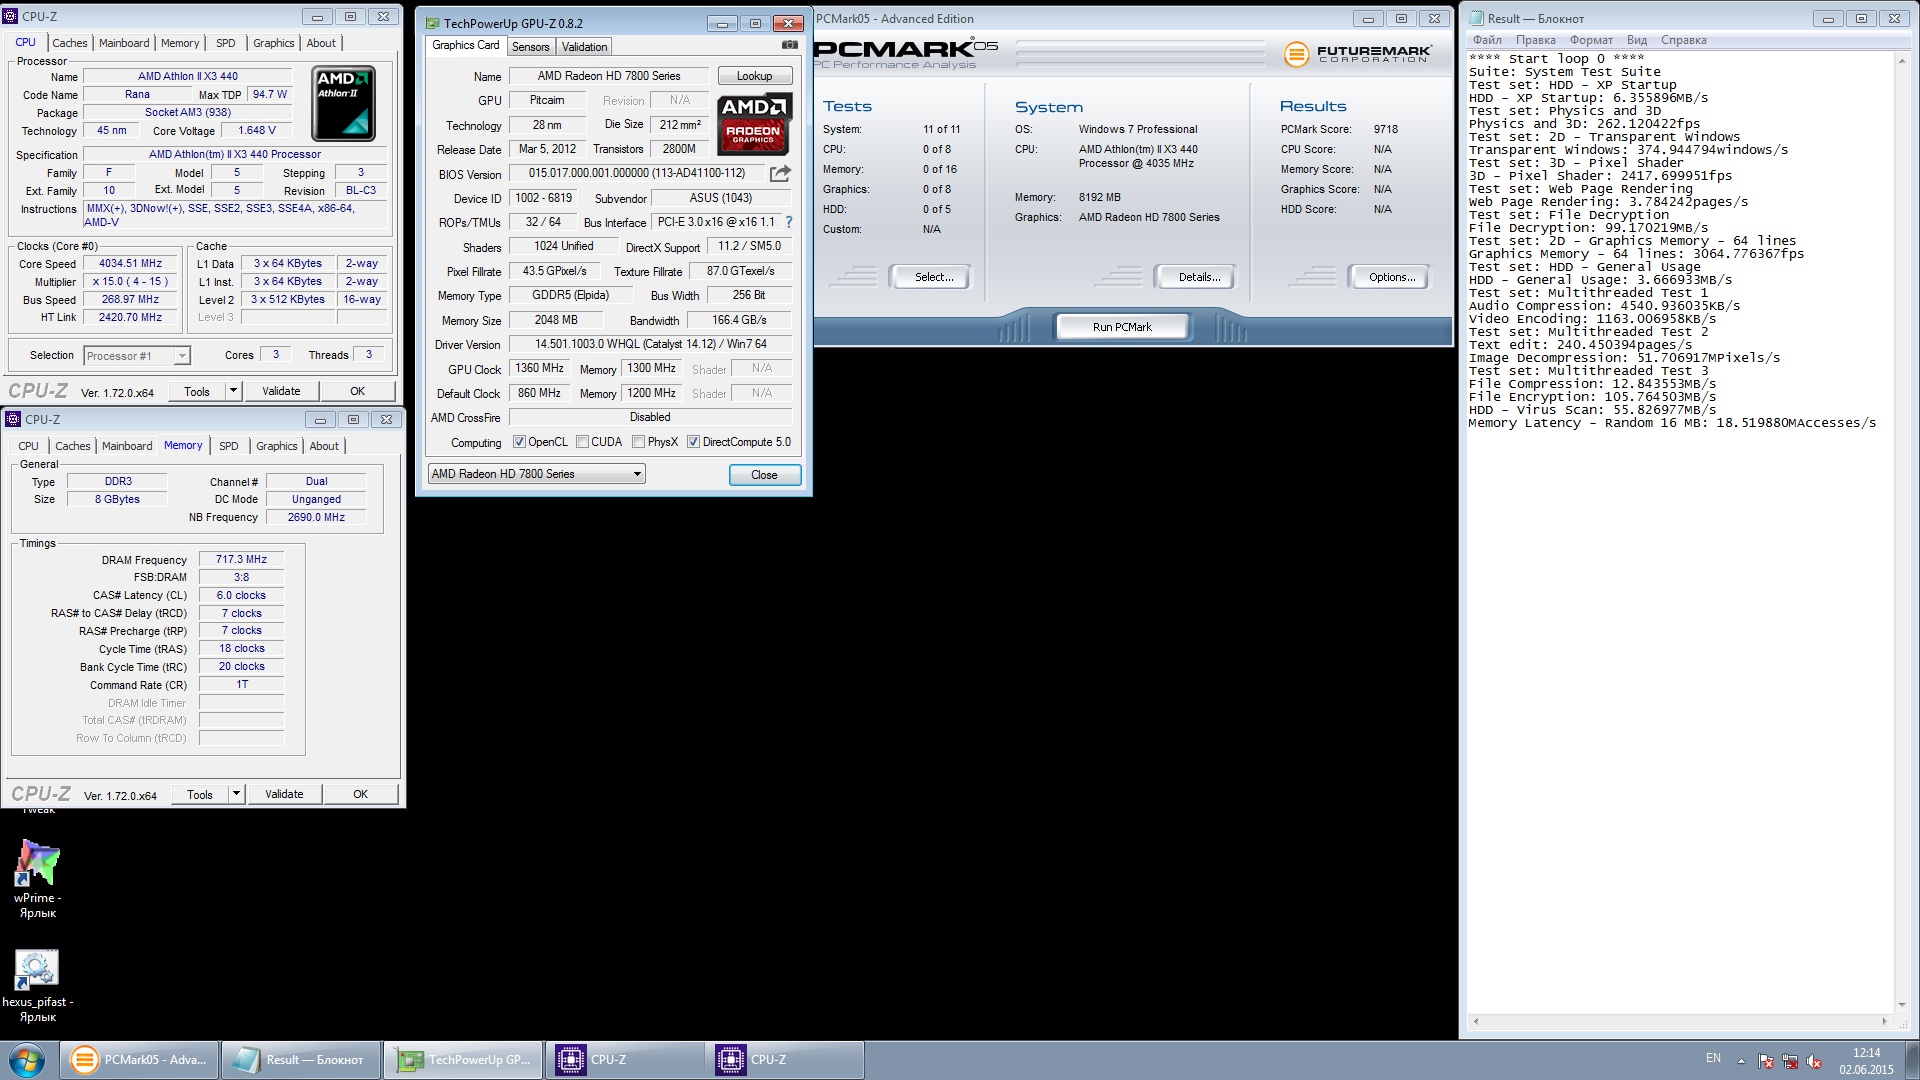
Task: Click the Lookup button in GPU-Z
Action: coord(755,76)
